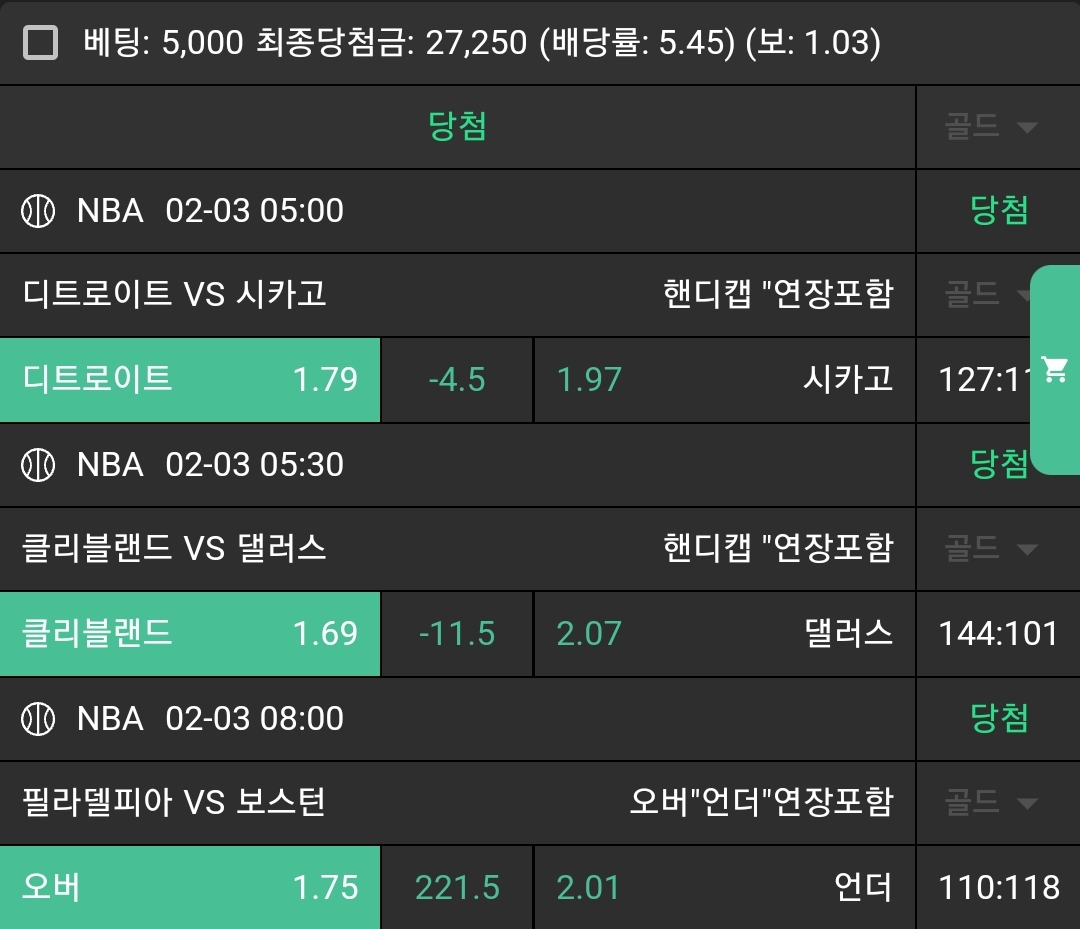Open 골드 dropdown in 클리블랜드 VS 댈러스 row

click(991, 548)
